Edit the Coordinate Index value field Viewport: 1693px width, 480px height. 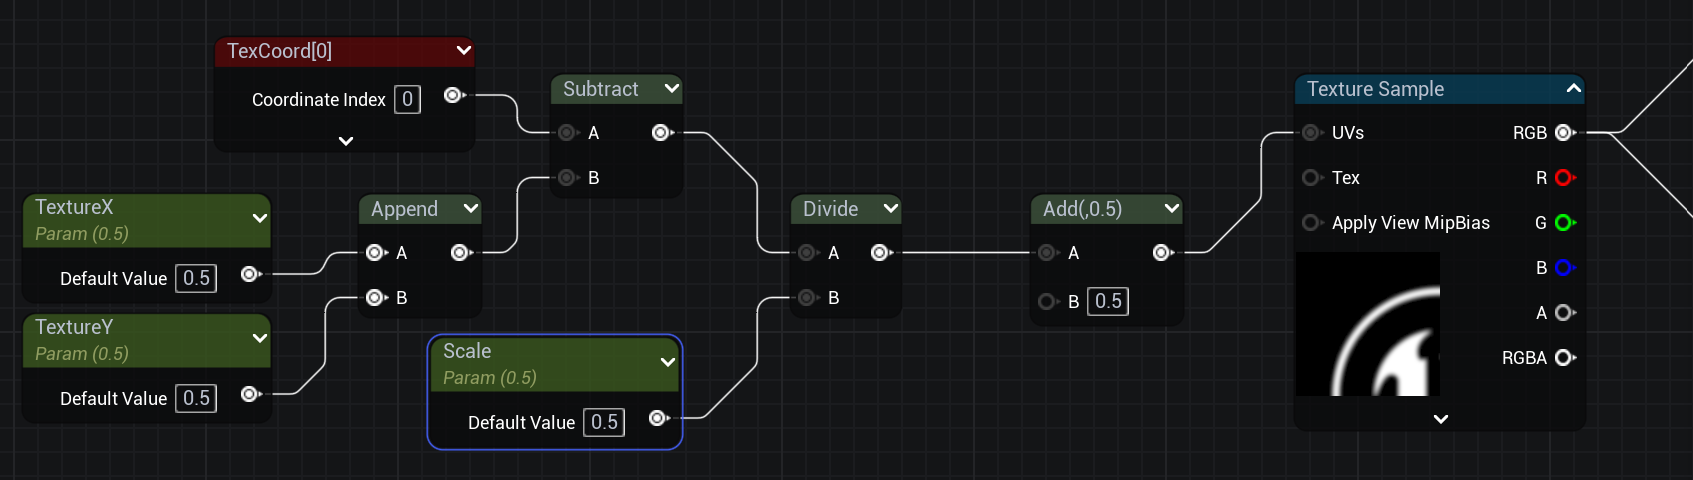pyautogui.click(x=407, y=99)
